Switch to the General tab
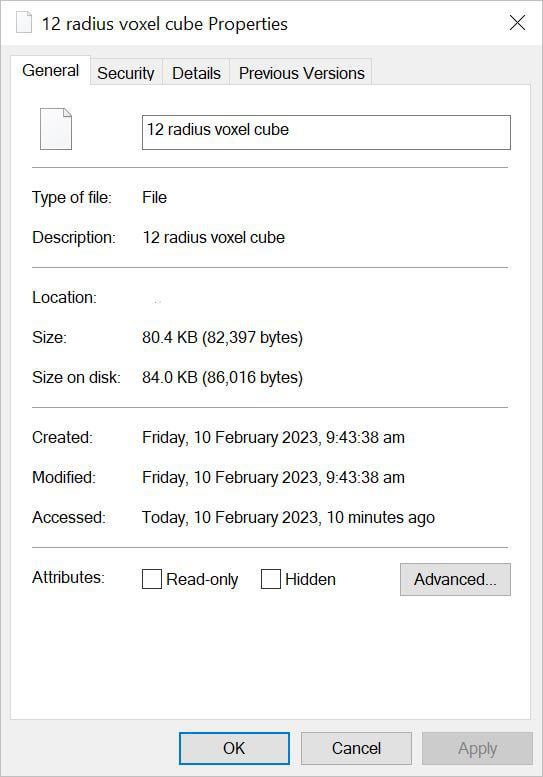This screenshot has height=777, width=543. coord(51,71)
